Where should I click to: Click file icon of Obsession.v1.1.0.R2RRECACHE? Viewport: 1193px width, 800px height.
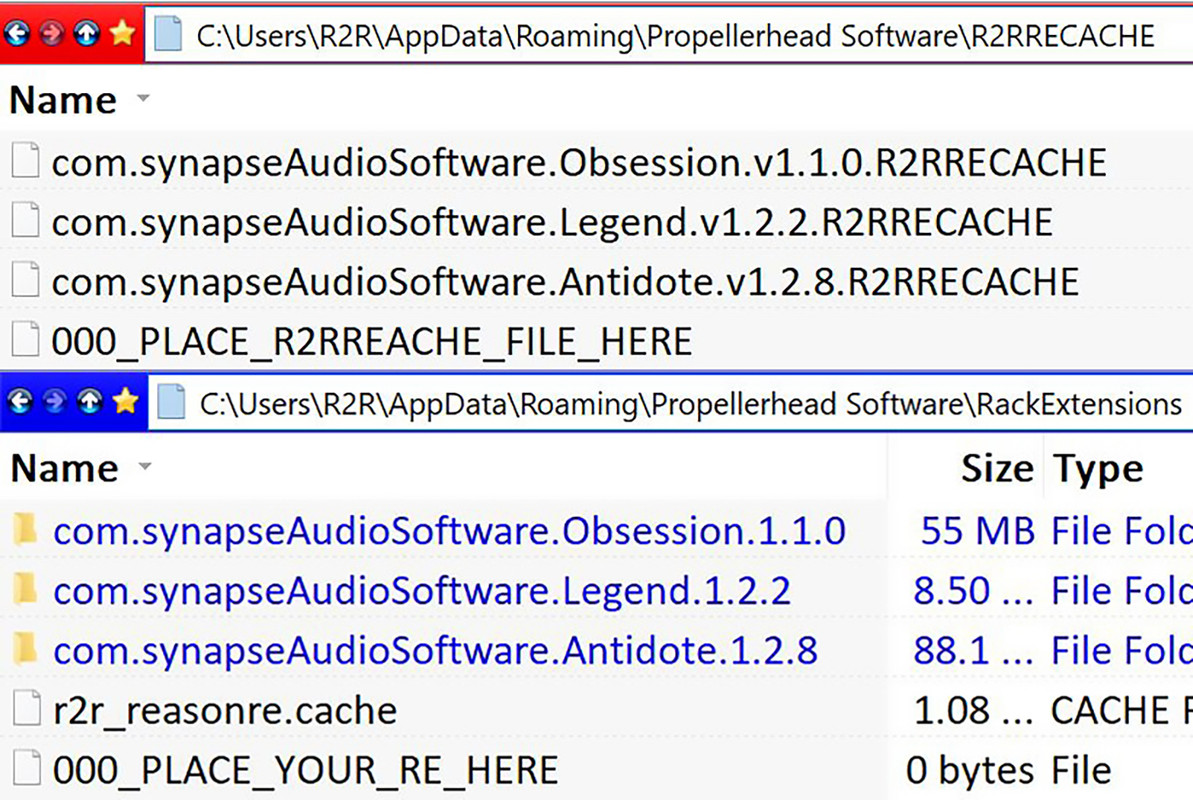pos(26,161)
